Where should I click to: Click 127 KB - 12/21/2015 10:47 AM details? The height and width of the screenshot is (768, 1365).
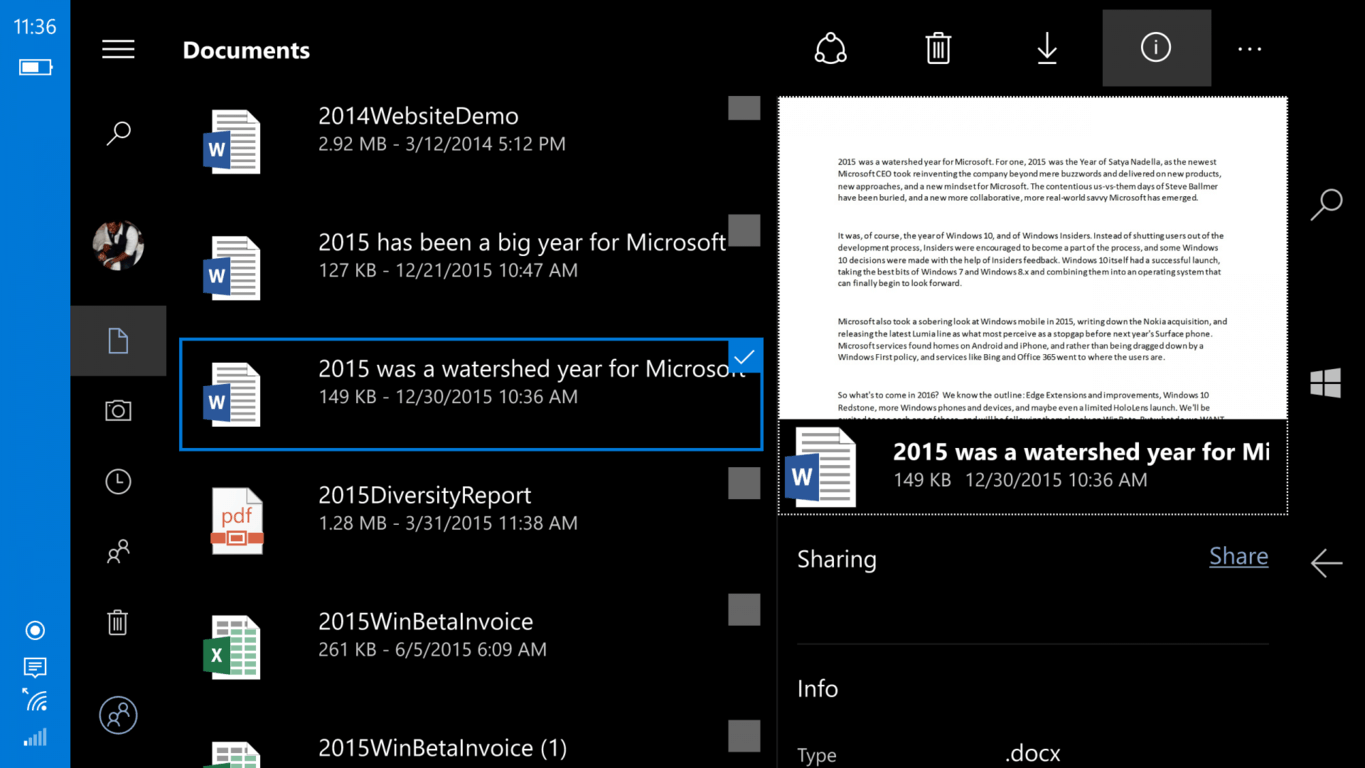coord(448,270)
